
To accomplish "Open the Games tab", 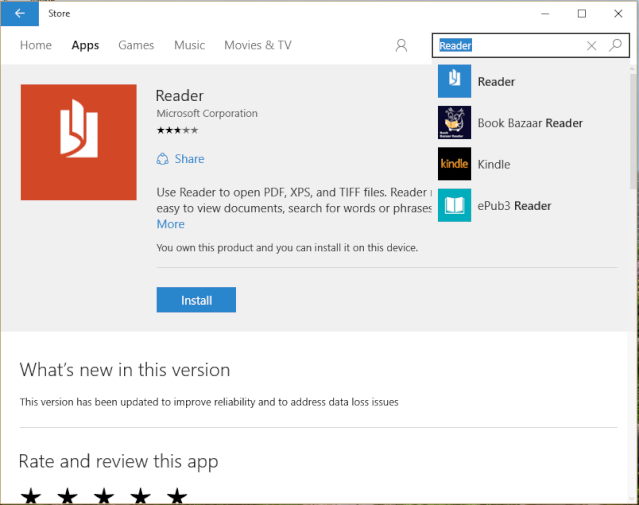I will pyautogui.click(x=136, y=45).
